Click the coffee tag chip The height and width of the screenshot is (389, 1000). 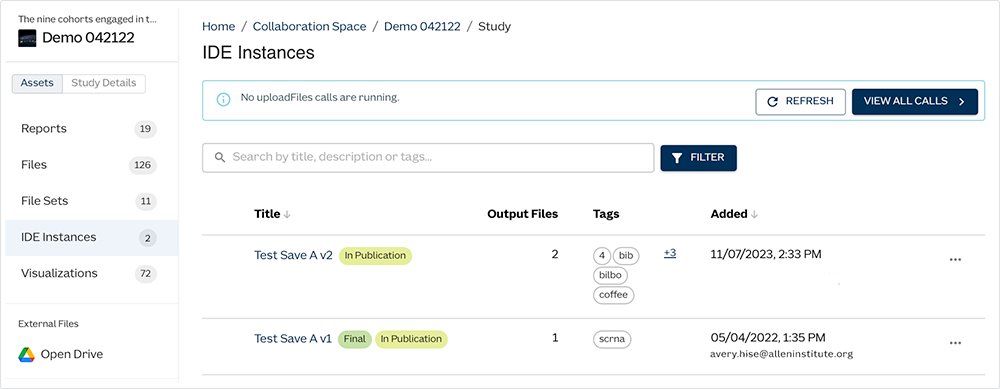(614, 295)
